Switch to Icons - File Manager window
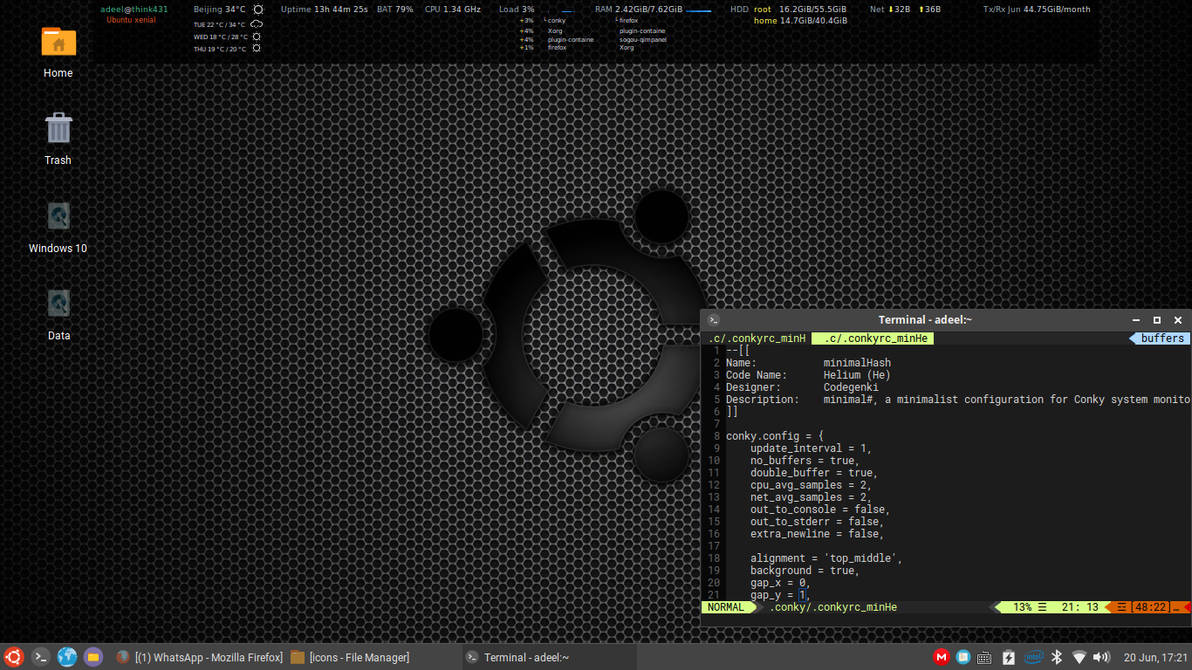The width and height of the screenshot is (1192, 670). 350,657
